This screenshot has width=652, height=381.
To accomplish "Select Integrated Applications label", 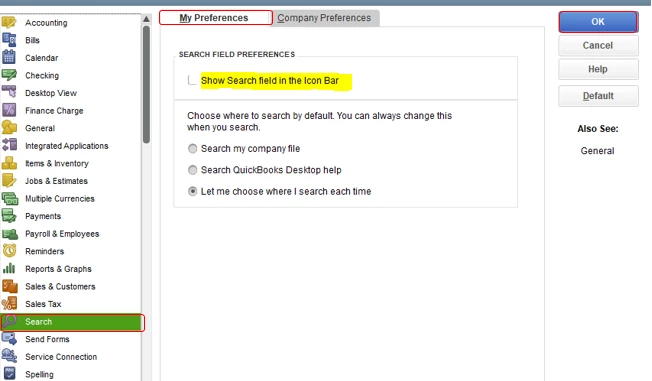I will (x=67, y=146).
